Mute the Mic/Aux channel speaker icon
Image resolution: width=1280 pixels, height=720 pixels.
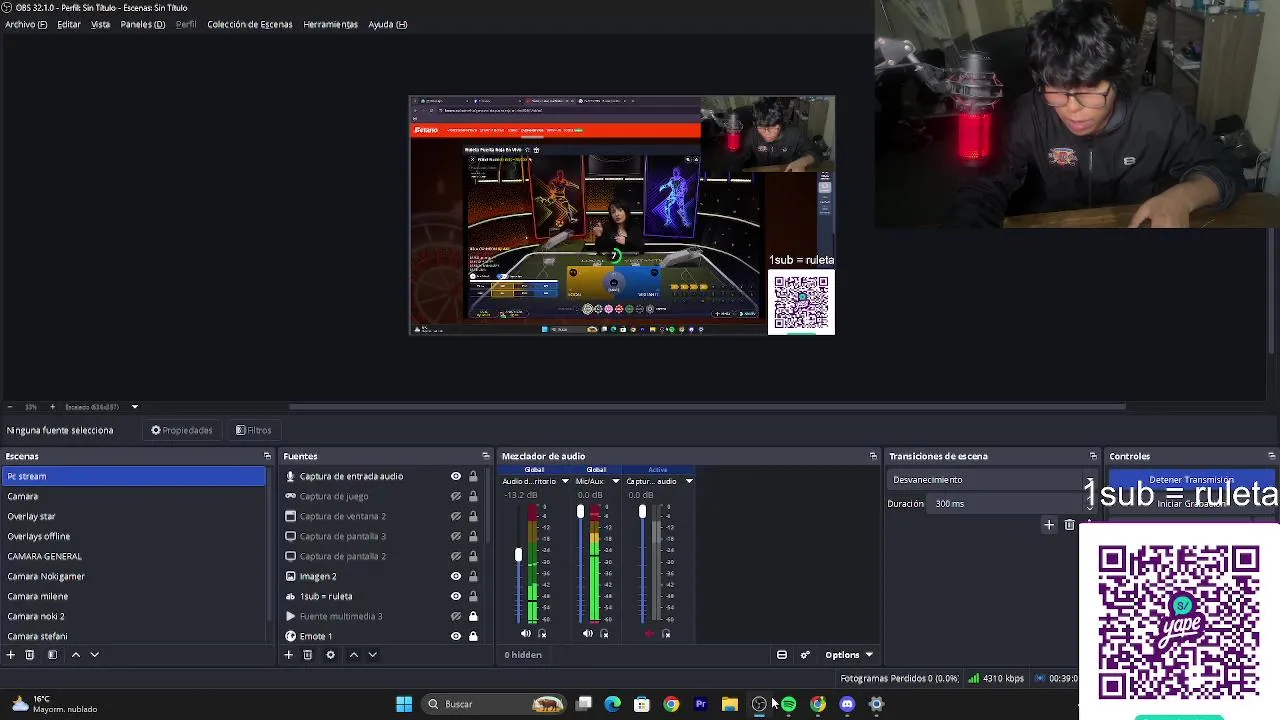588,633
